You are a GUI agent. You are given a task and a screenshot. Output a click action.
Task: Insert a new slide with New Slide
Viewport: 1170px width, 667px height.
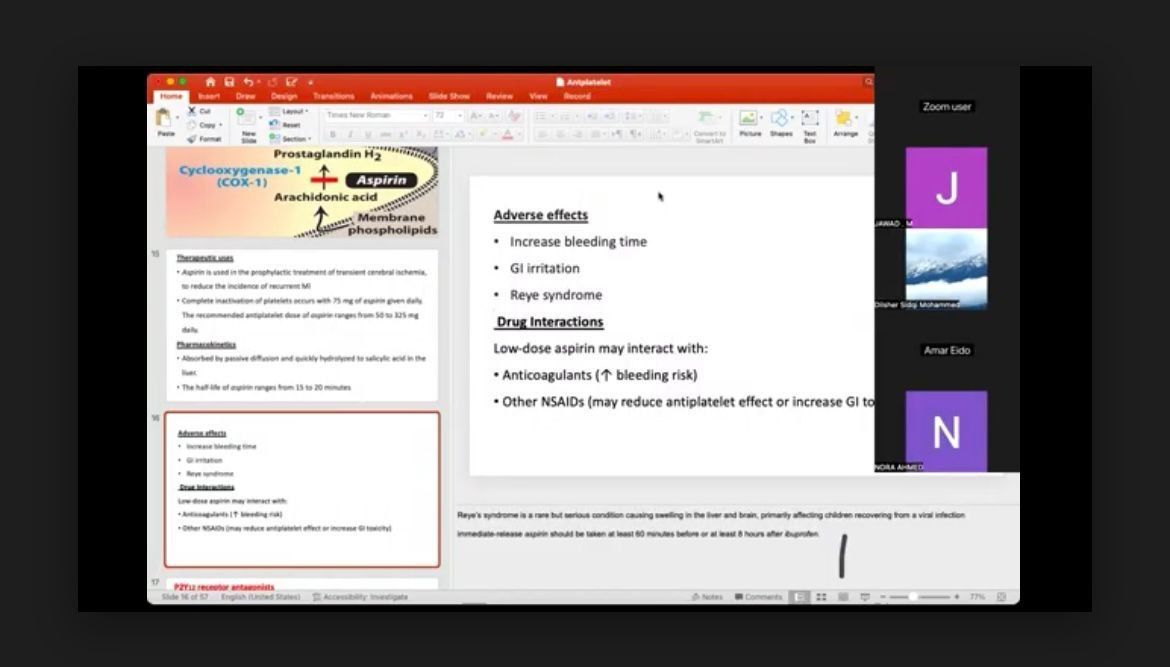[248, 124]
